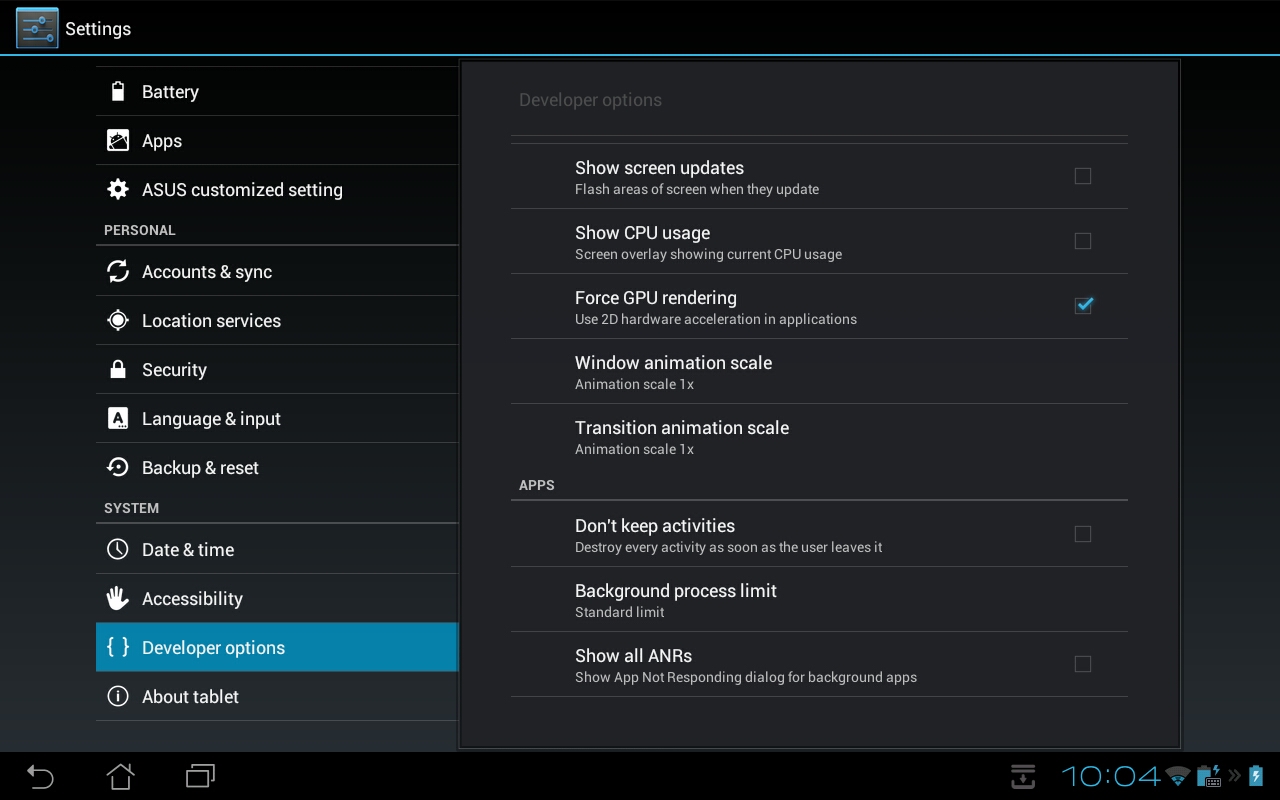Tap the download notification tray icon
1280x800 pixels.
(1022, 776)
